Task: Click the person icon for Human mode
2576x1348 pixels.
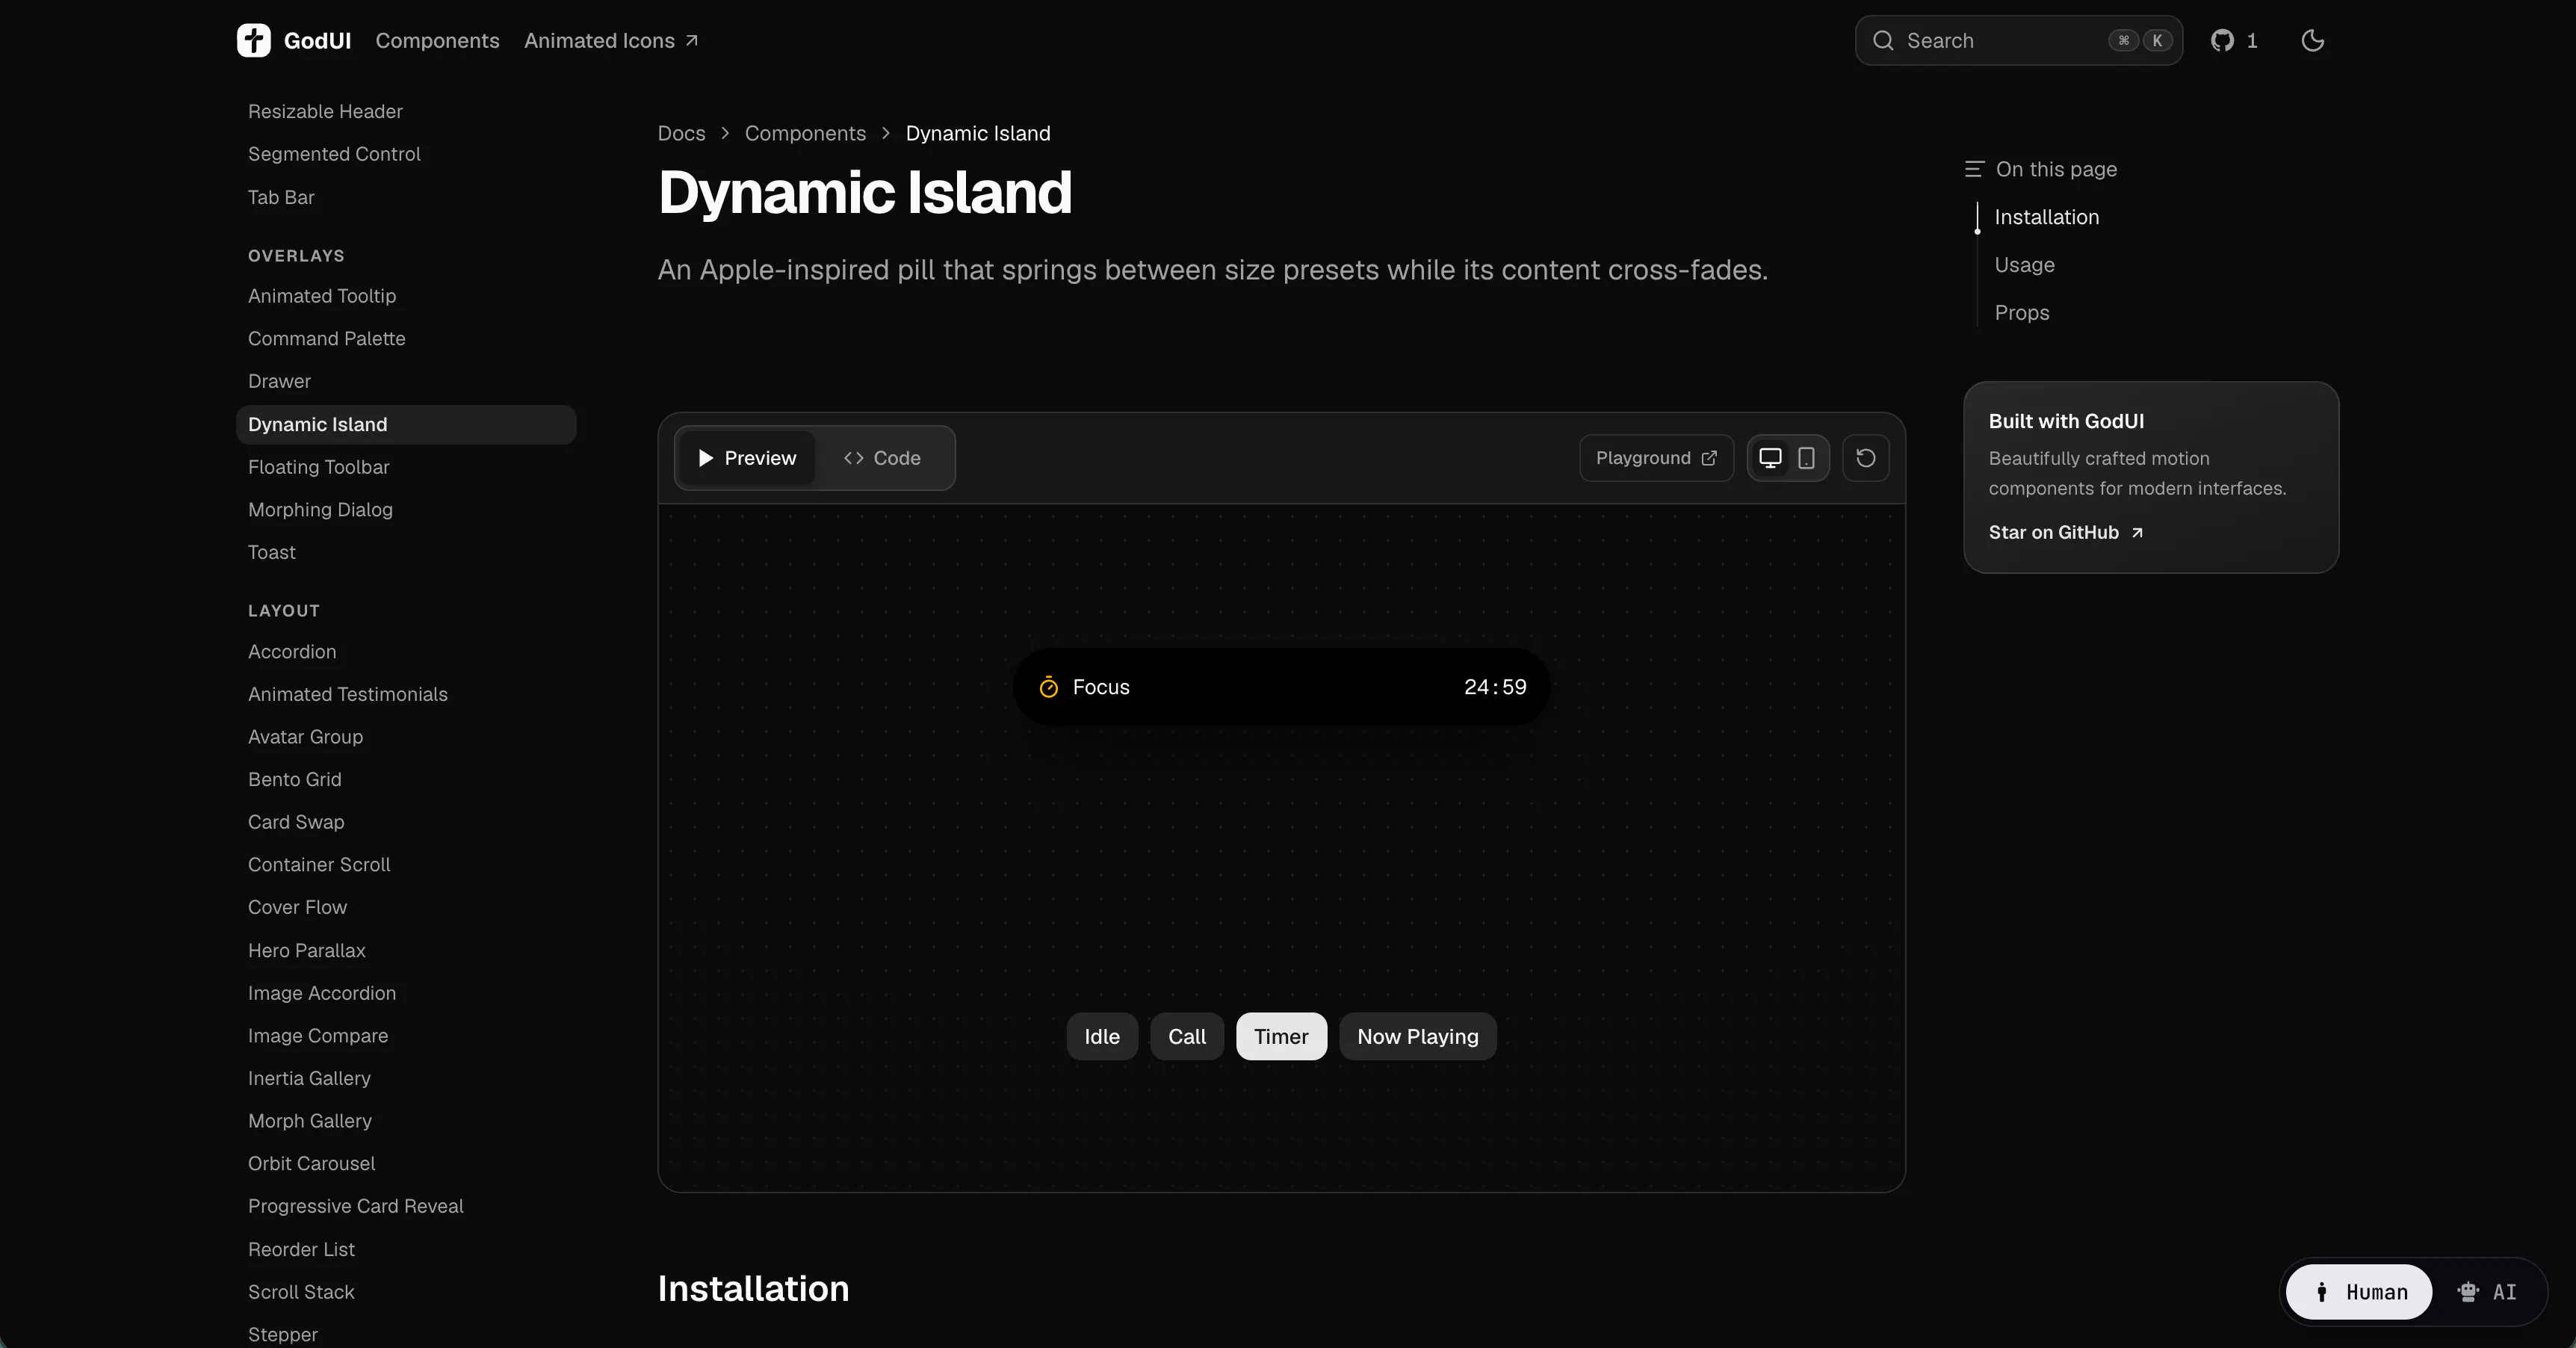Action: 2322,1292
